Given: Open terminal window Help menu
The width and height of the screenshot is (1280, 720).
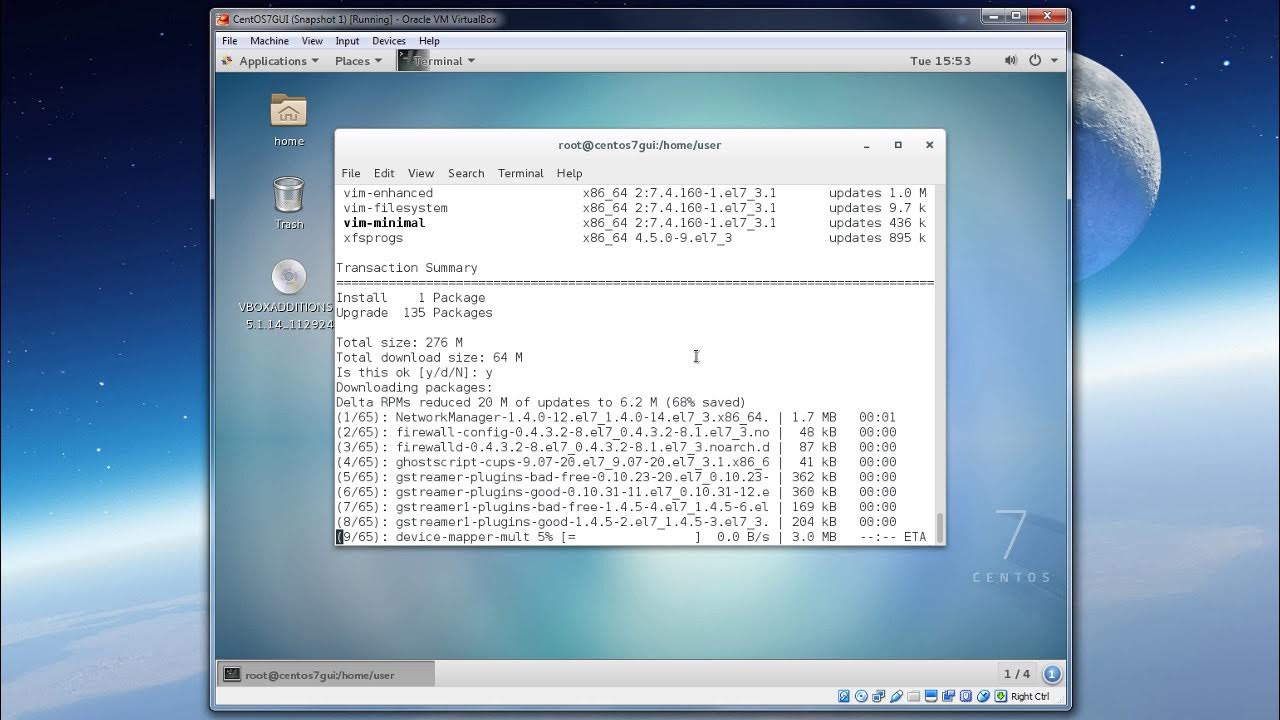Looking at the screenshot, I should click(x=569, y=173).
